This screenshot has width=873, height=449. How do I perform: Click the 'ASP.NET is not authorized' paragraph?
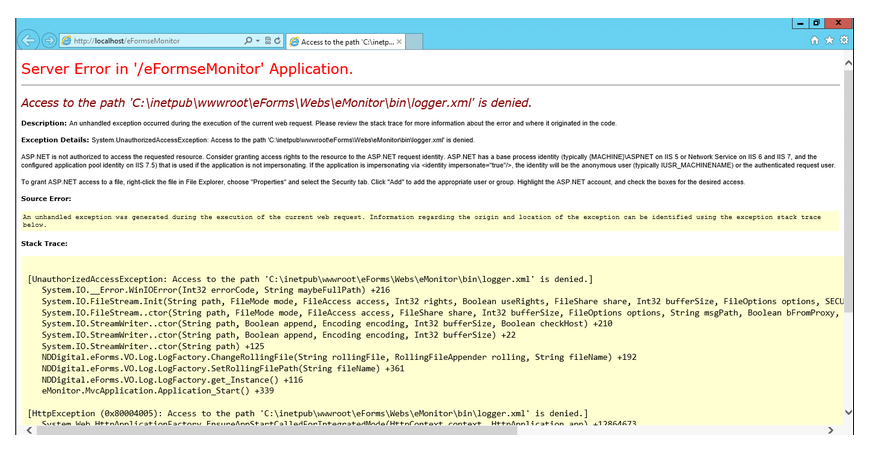coord(428,161)
